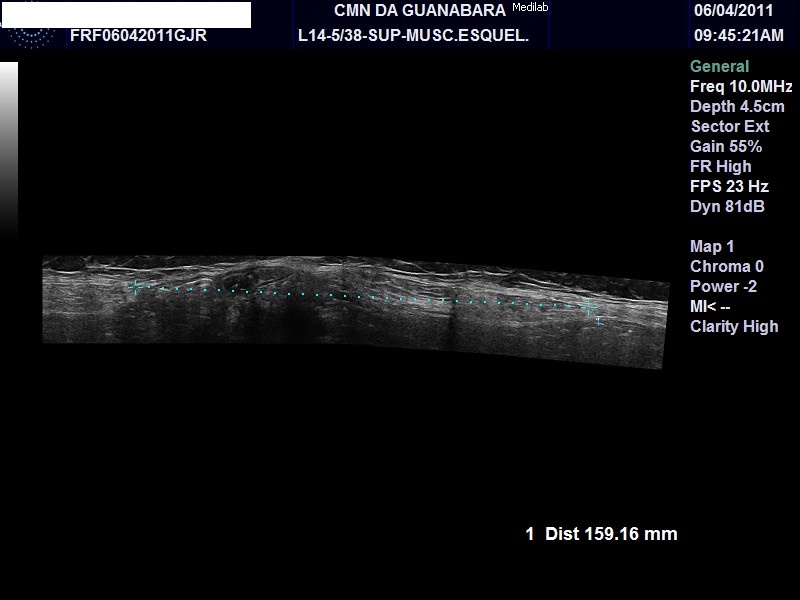Click 'Gain 55%' parameter
This screenshot has width=800, height=600.
click(726, 146)
